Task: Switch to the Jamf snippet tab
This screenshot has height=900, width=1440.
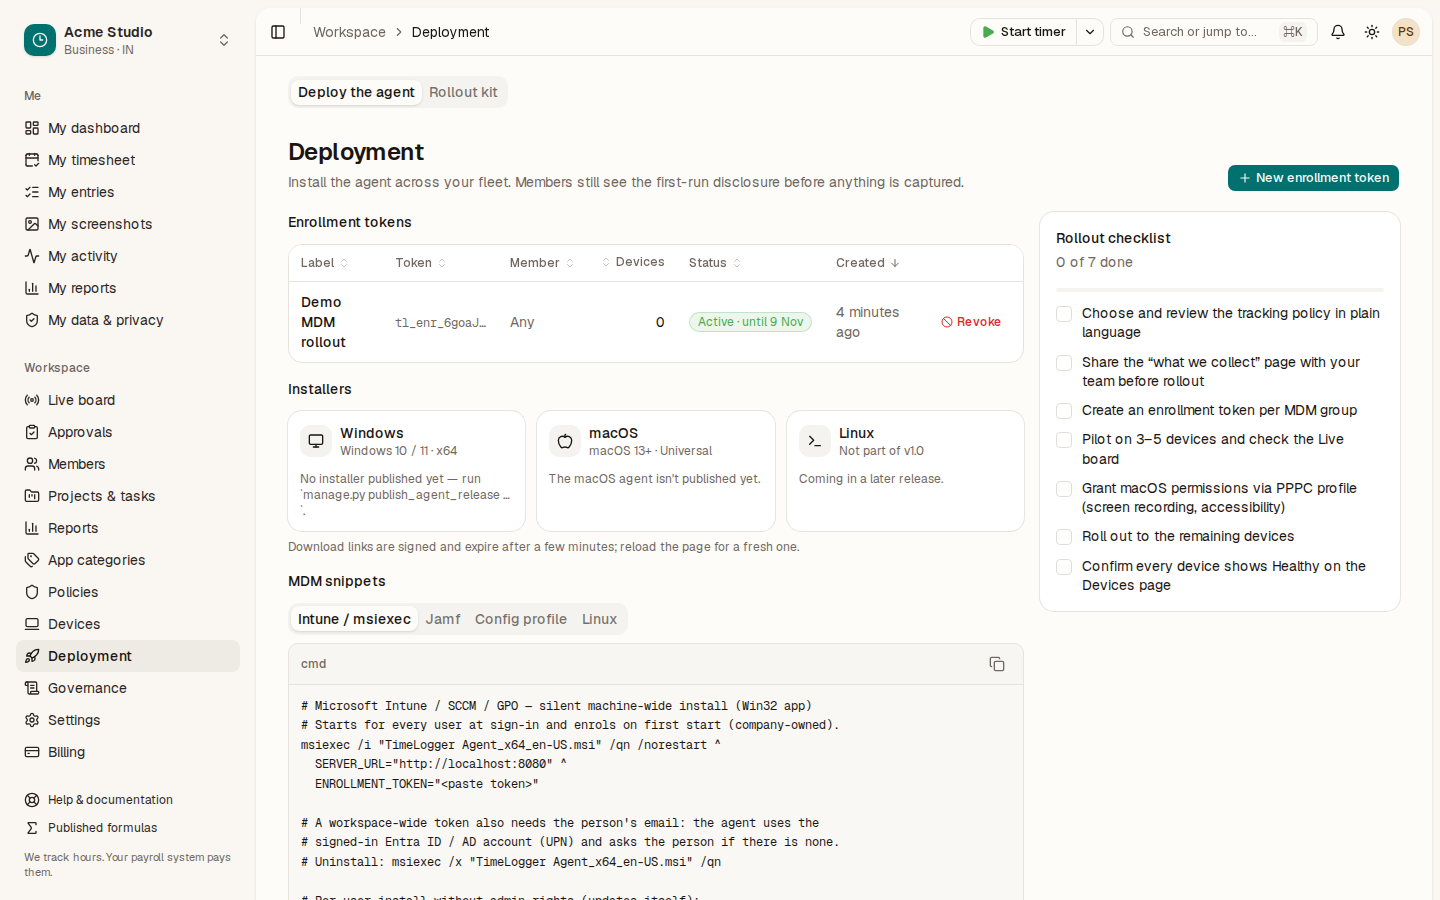Action: (443, 619)
